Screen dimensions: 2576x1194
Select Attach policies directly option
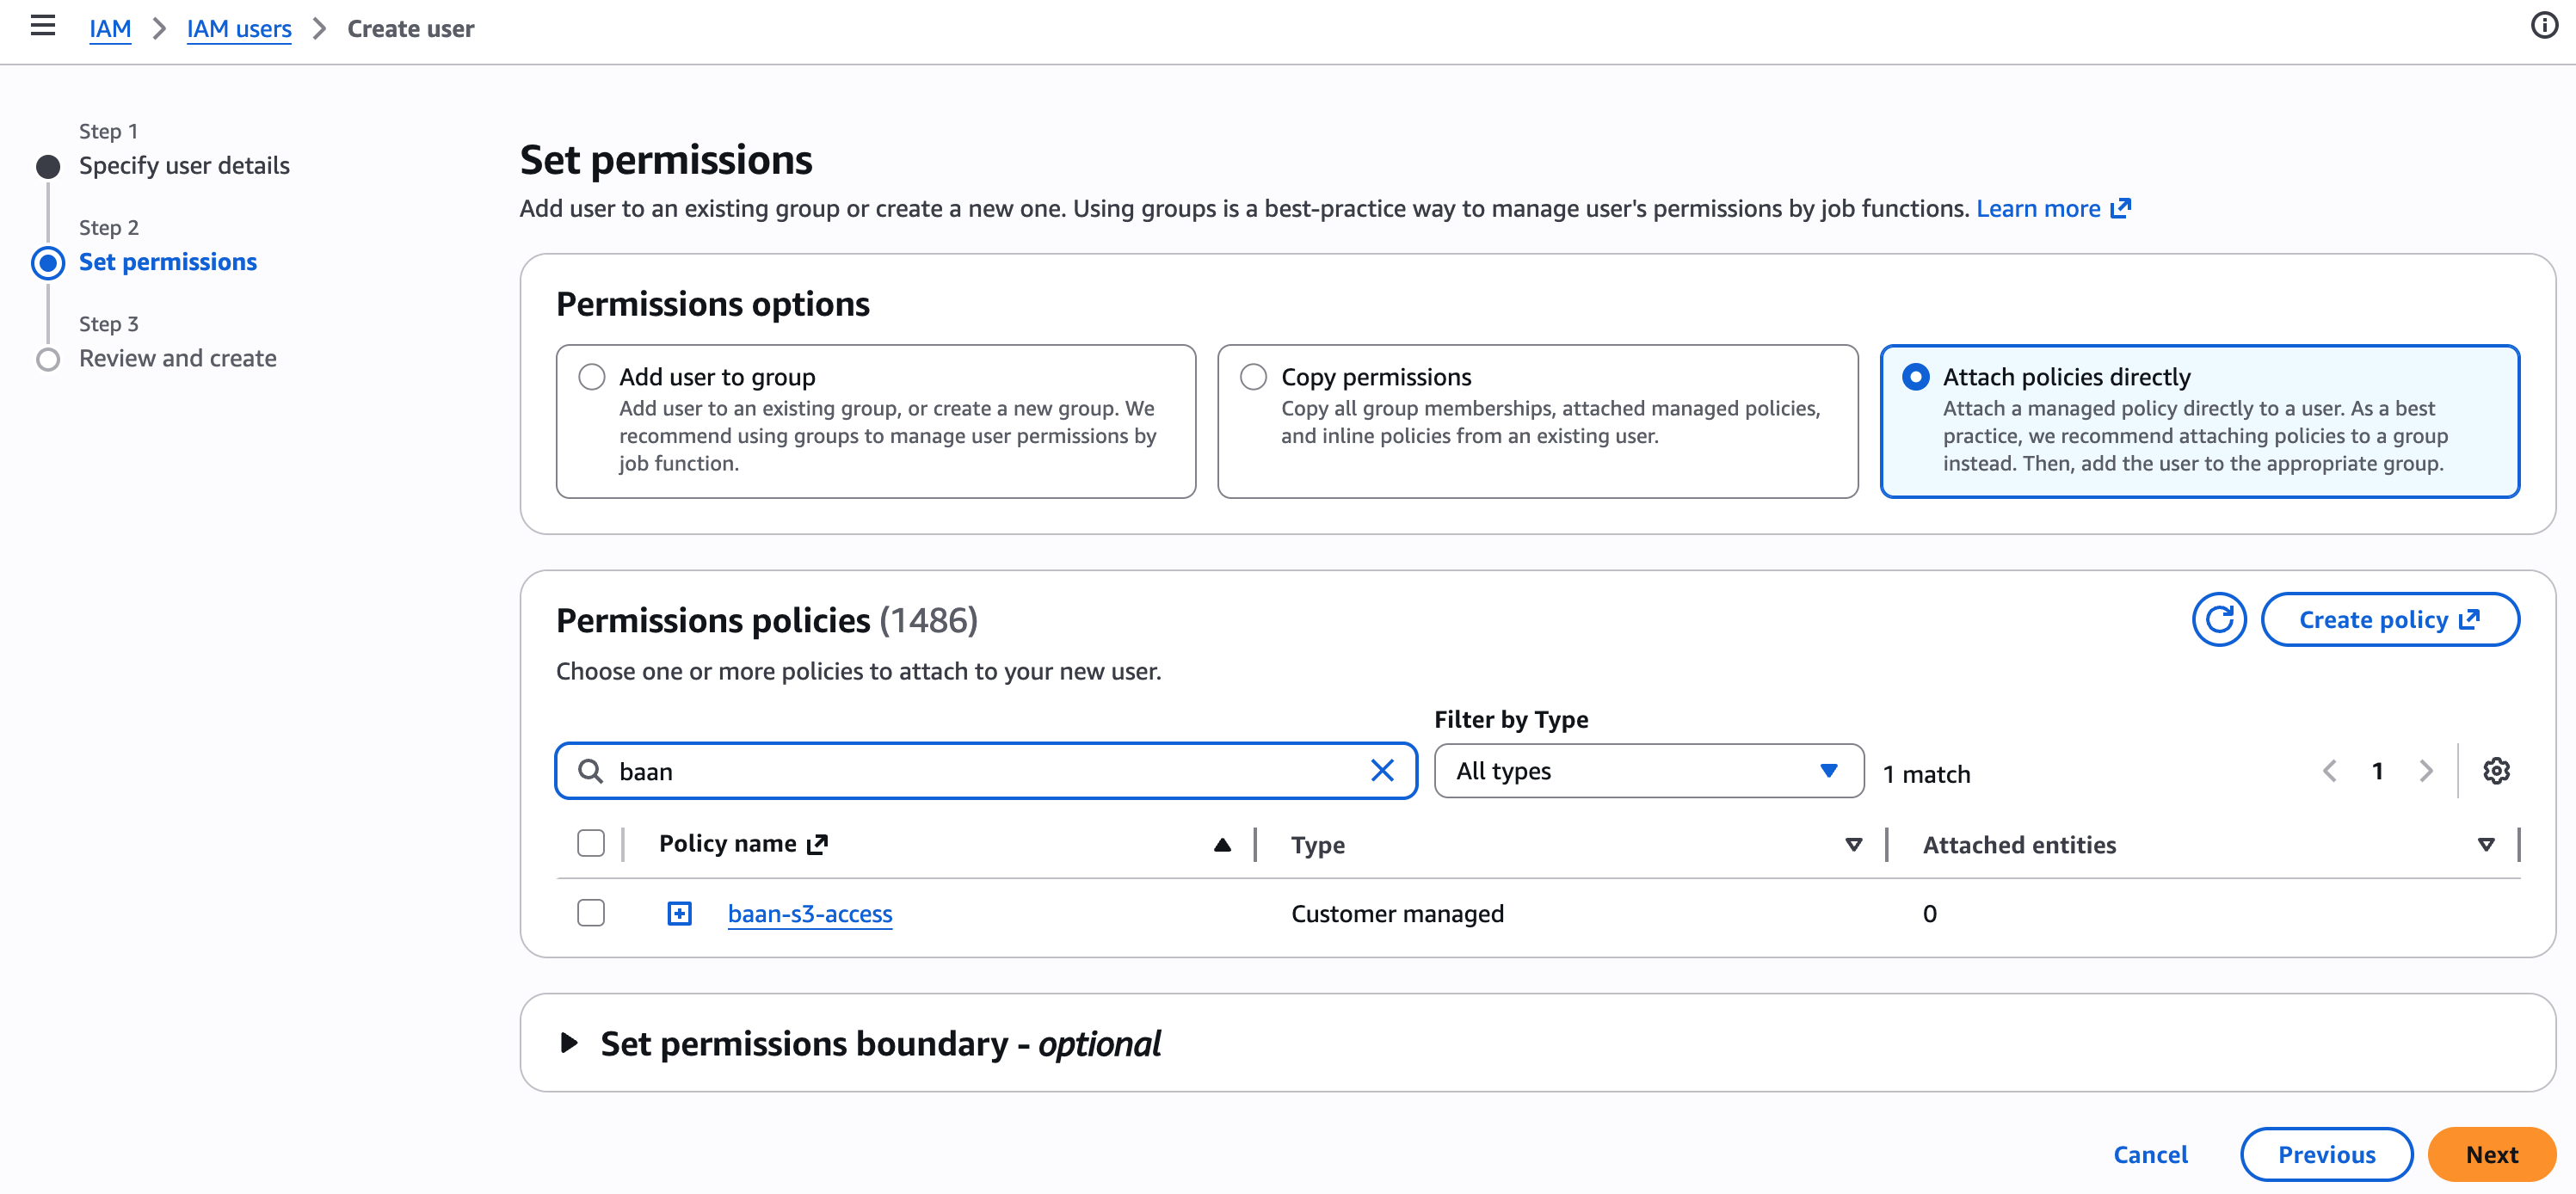click(x=1915, y=377)
